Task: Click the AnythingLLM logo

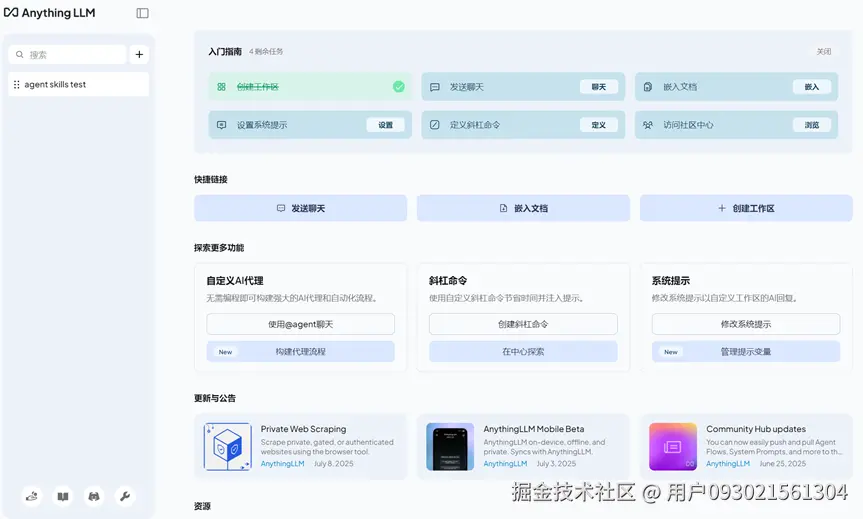Action: pyautogui.click(x=50, y=13)
